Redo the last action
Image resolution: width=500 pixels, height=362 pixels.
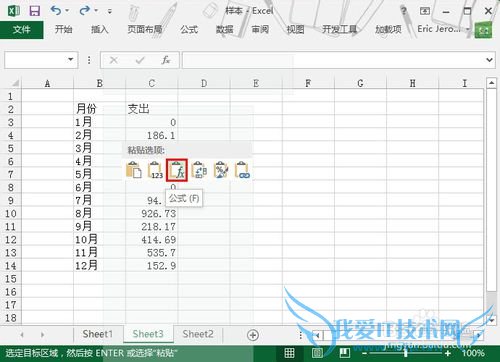coord(84,11)
